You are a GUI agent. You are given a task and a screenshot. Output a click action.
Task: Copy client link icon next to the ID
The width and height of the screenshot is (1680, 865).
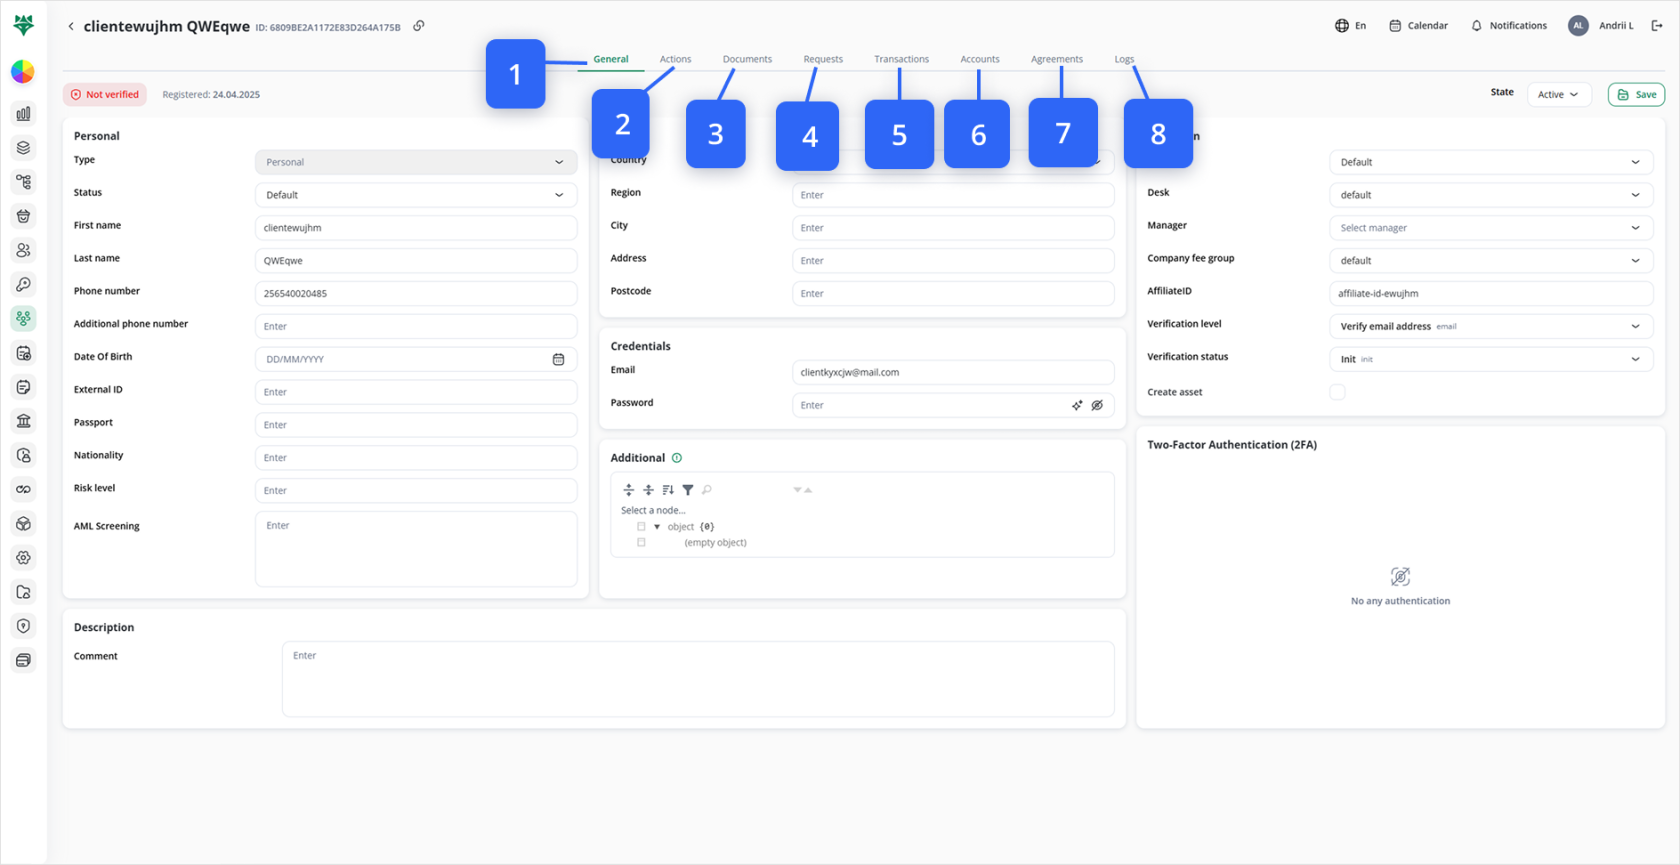[419, 26]
